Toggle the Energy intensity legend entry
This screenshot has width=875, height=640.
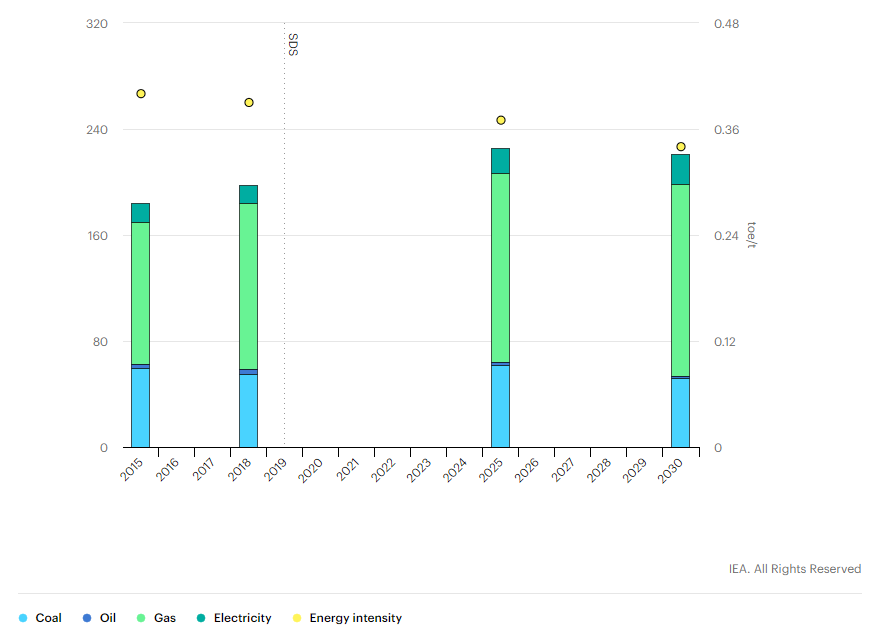click(x=346, y=618)
